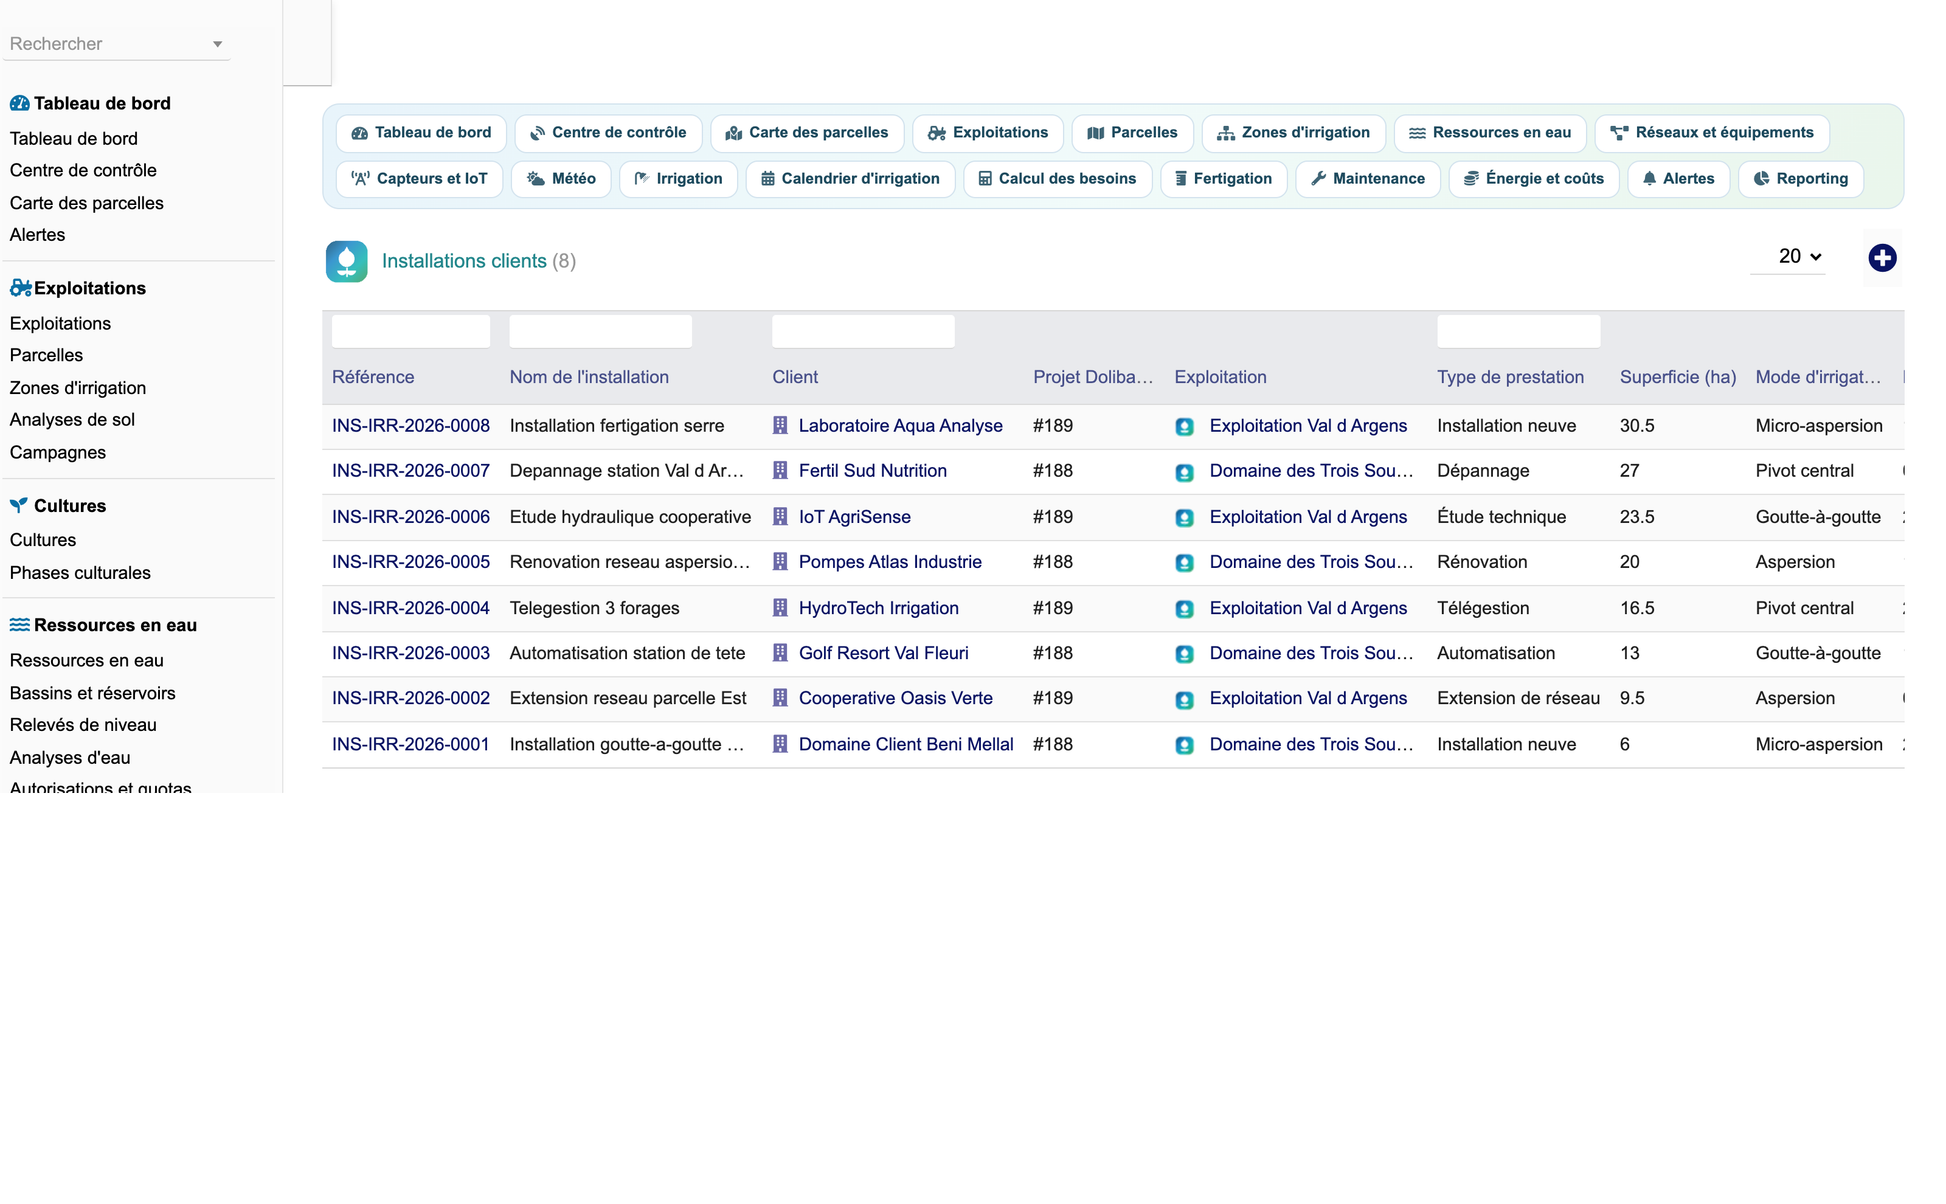Open client Cooperative Oasis Verte
The width and height of the screenshot is (1946, 1204).
coord(895,698)
